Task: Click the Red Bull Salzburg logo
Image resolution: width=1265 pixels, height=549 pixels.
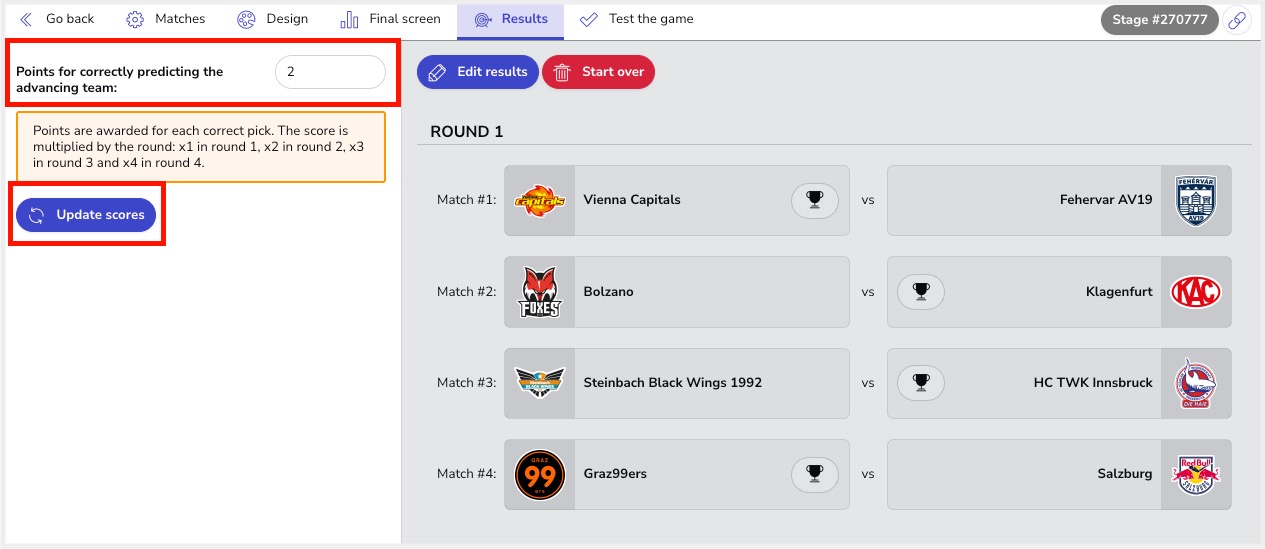Action: coord(1196,474)
